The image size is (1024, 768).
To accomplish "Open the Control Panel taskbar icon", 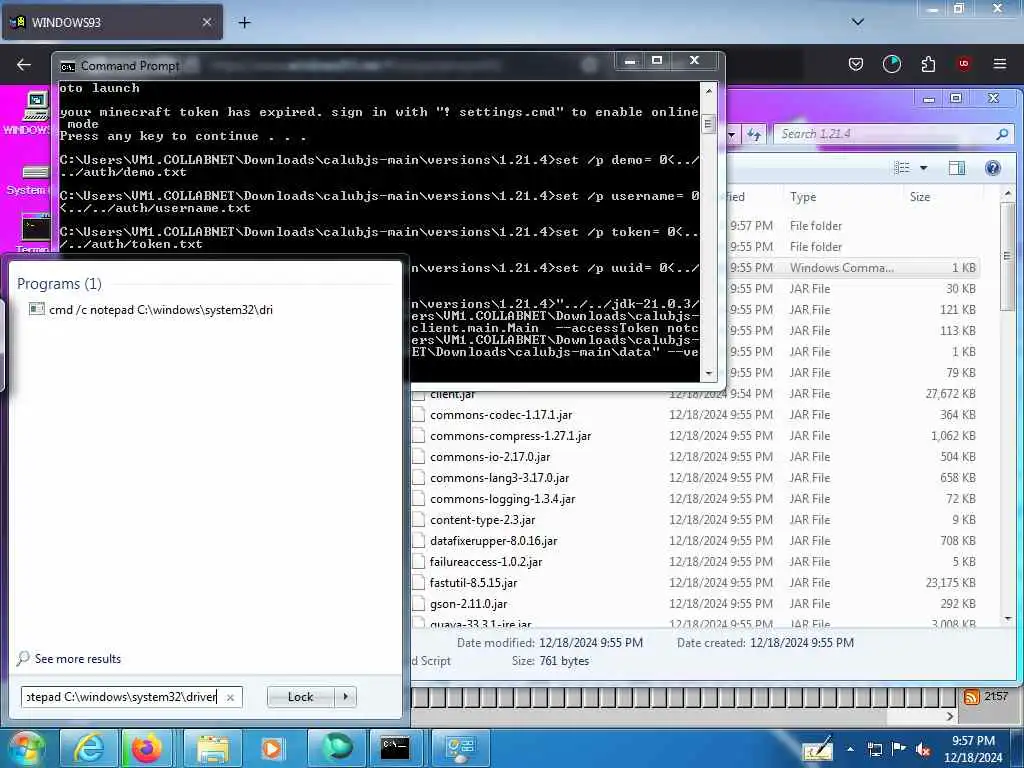I will pos(460,748).
